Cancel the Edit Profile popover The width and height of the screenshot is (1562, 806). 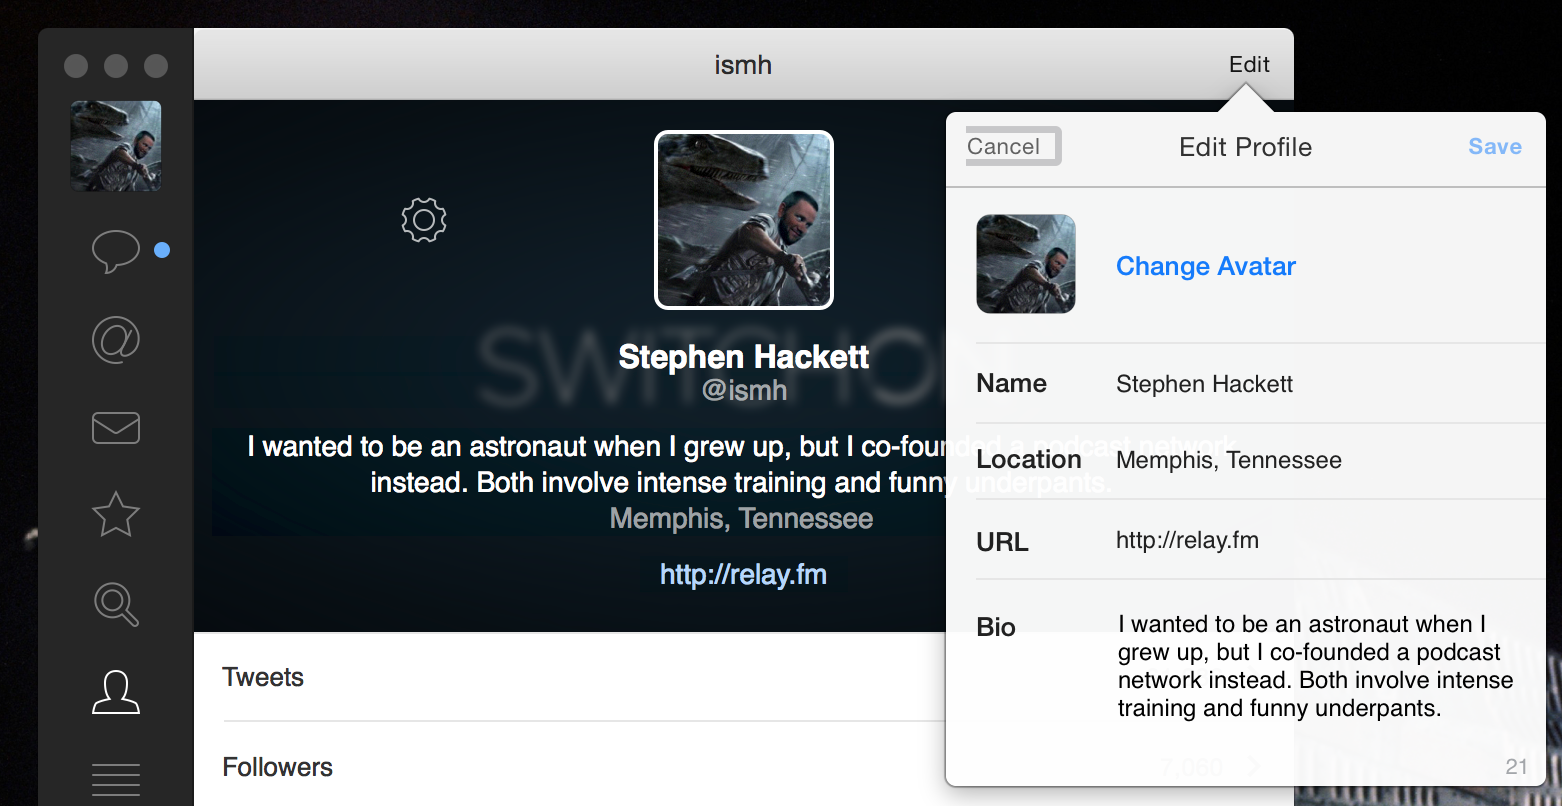[1012, 146]
